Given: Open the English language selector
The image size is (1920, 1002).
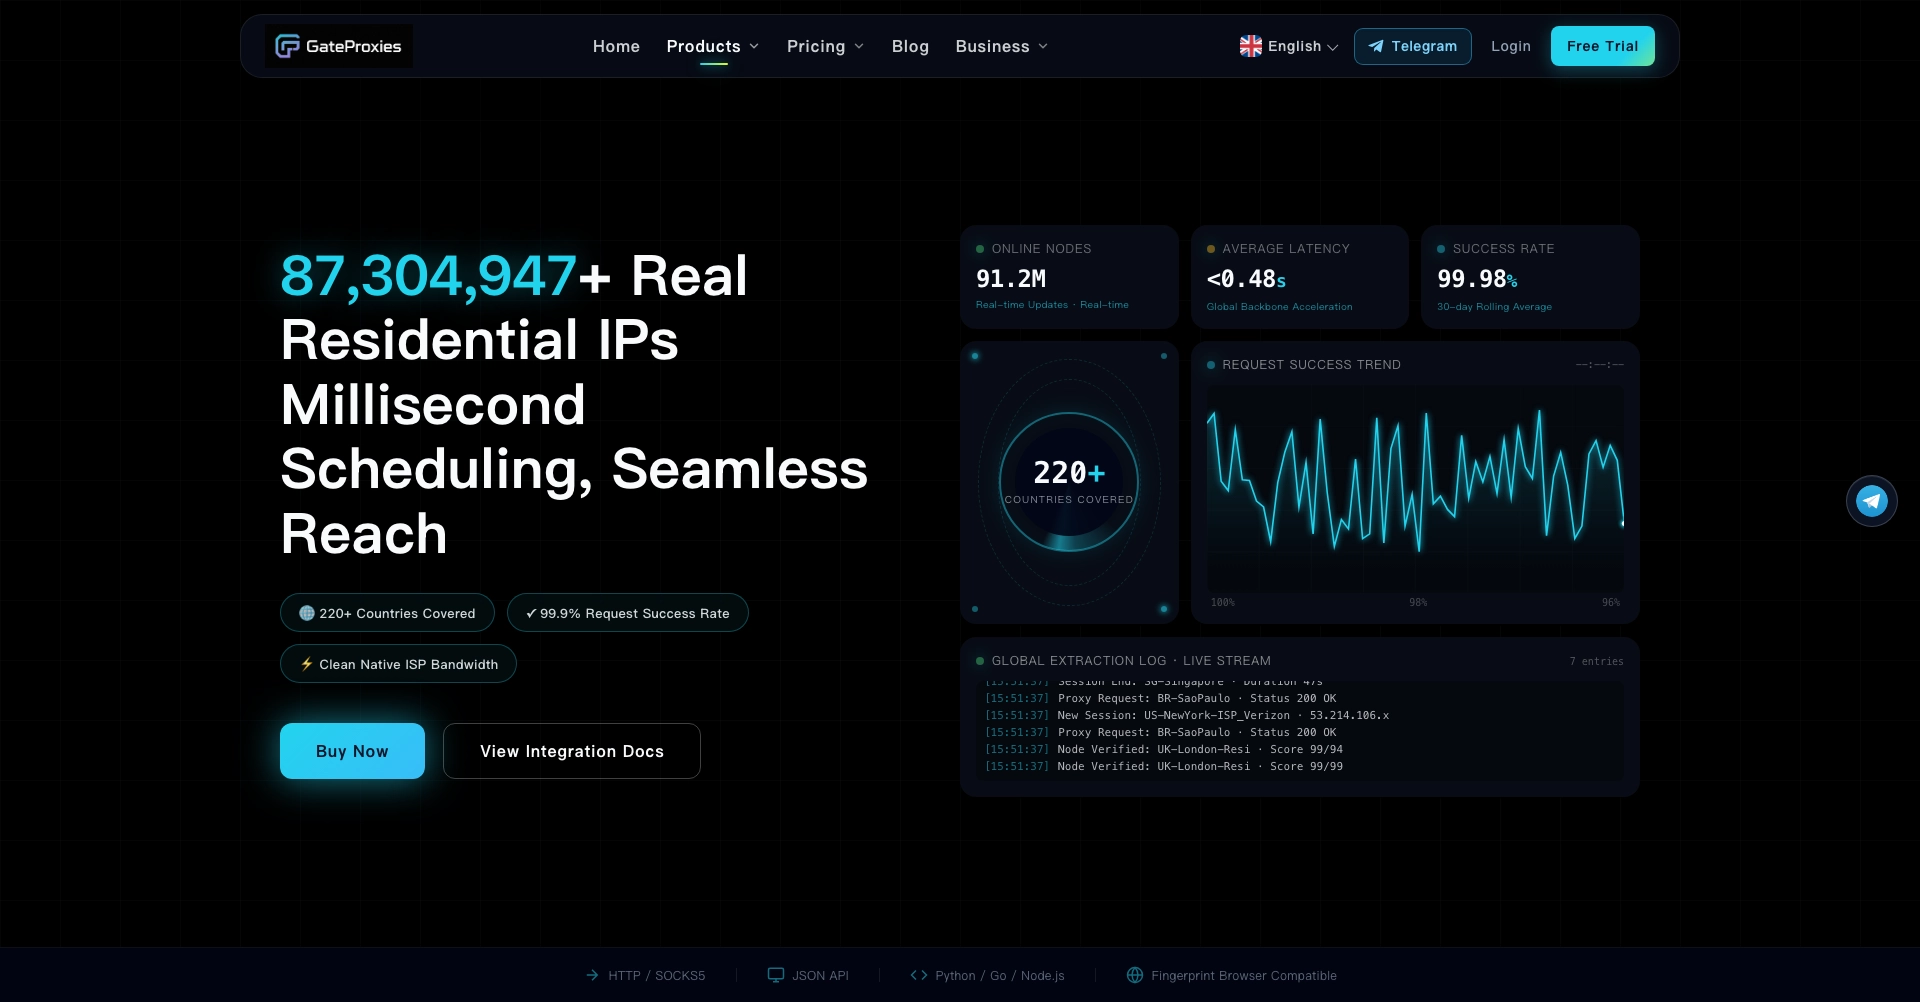Looking at the screenshot, I should (x=1289, y=46).
